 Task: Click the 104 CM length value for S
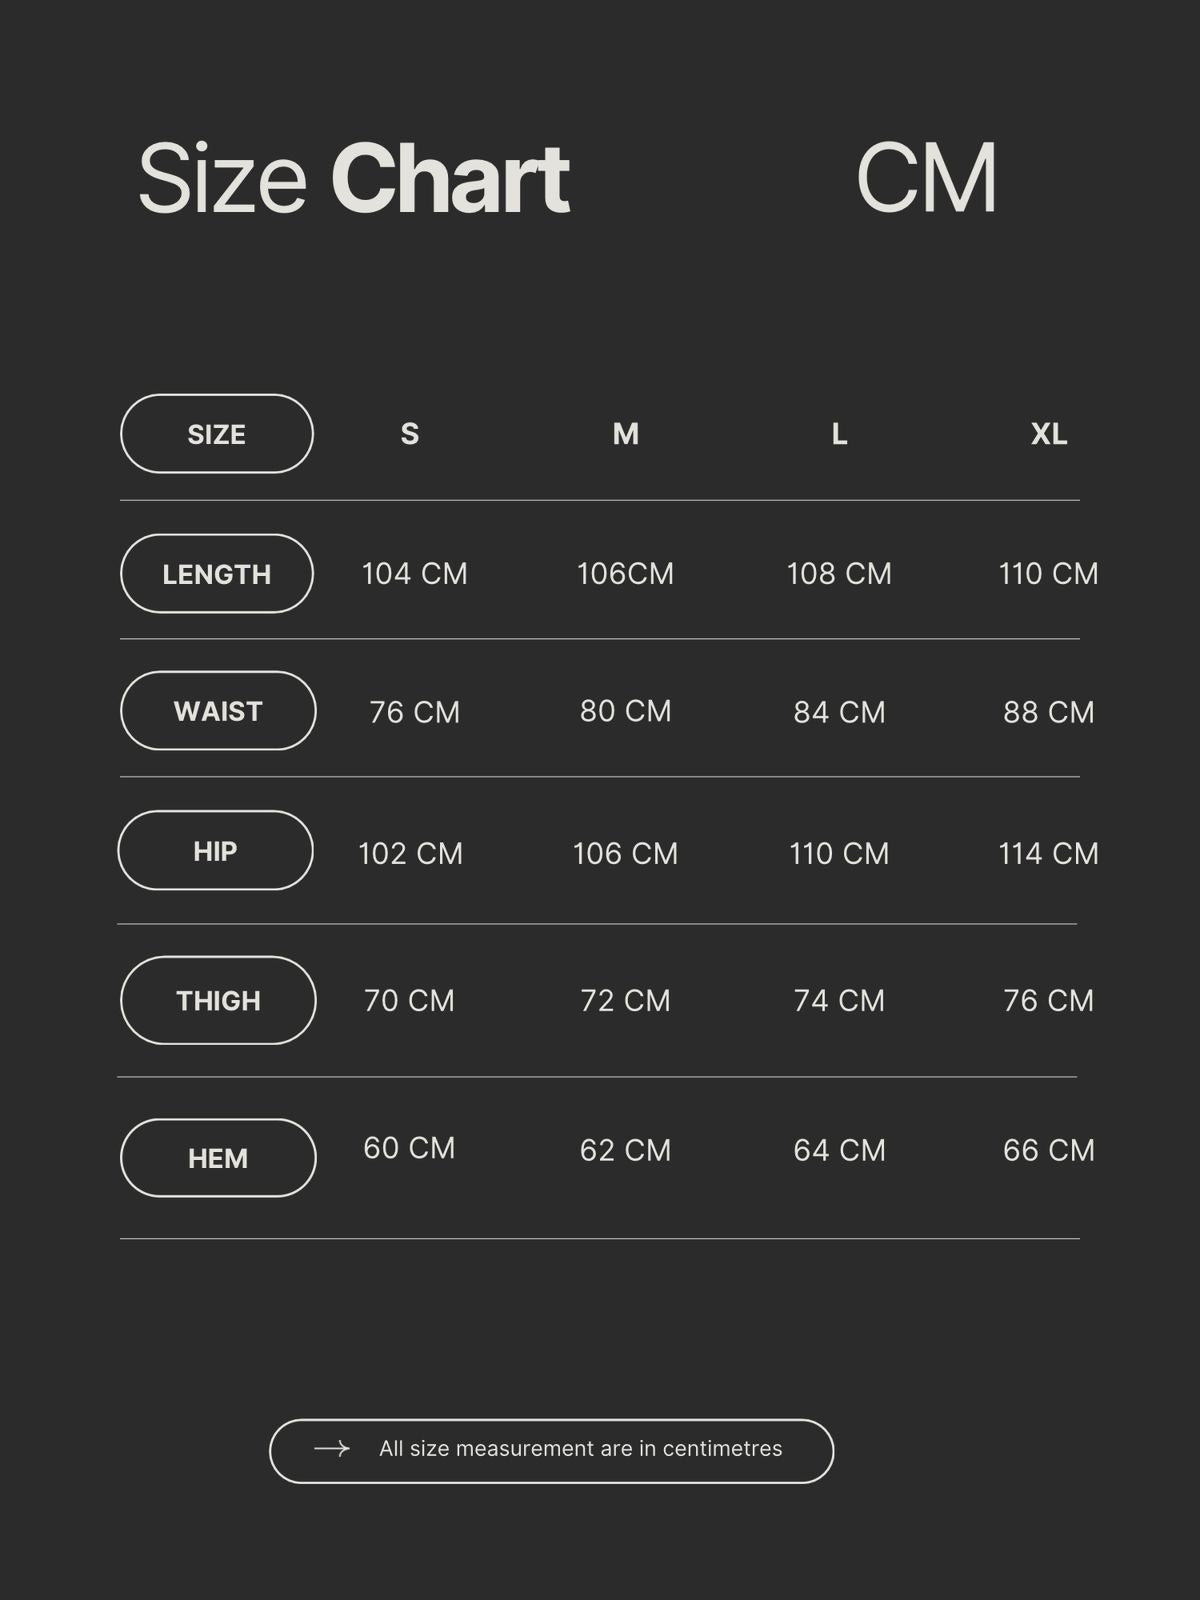(x=415, y=574)
